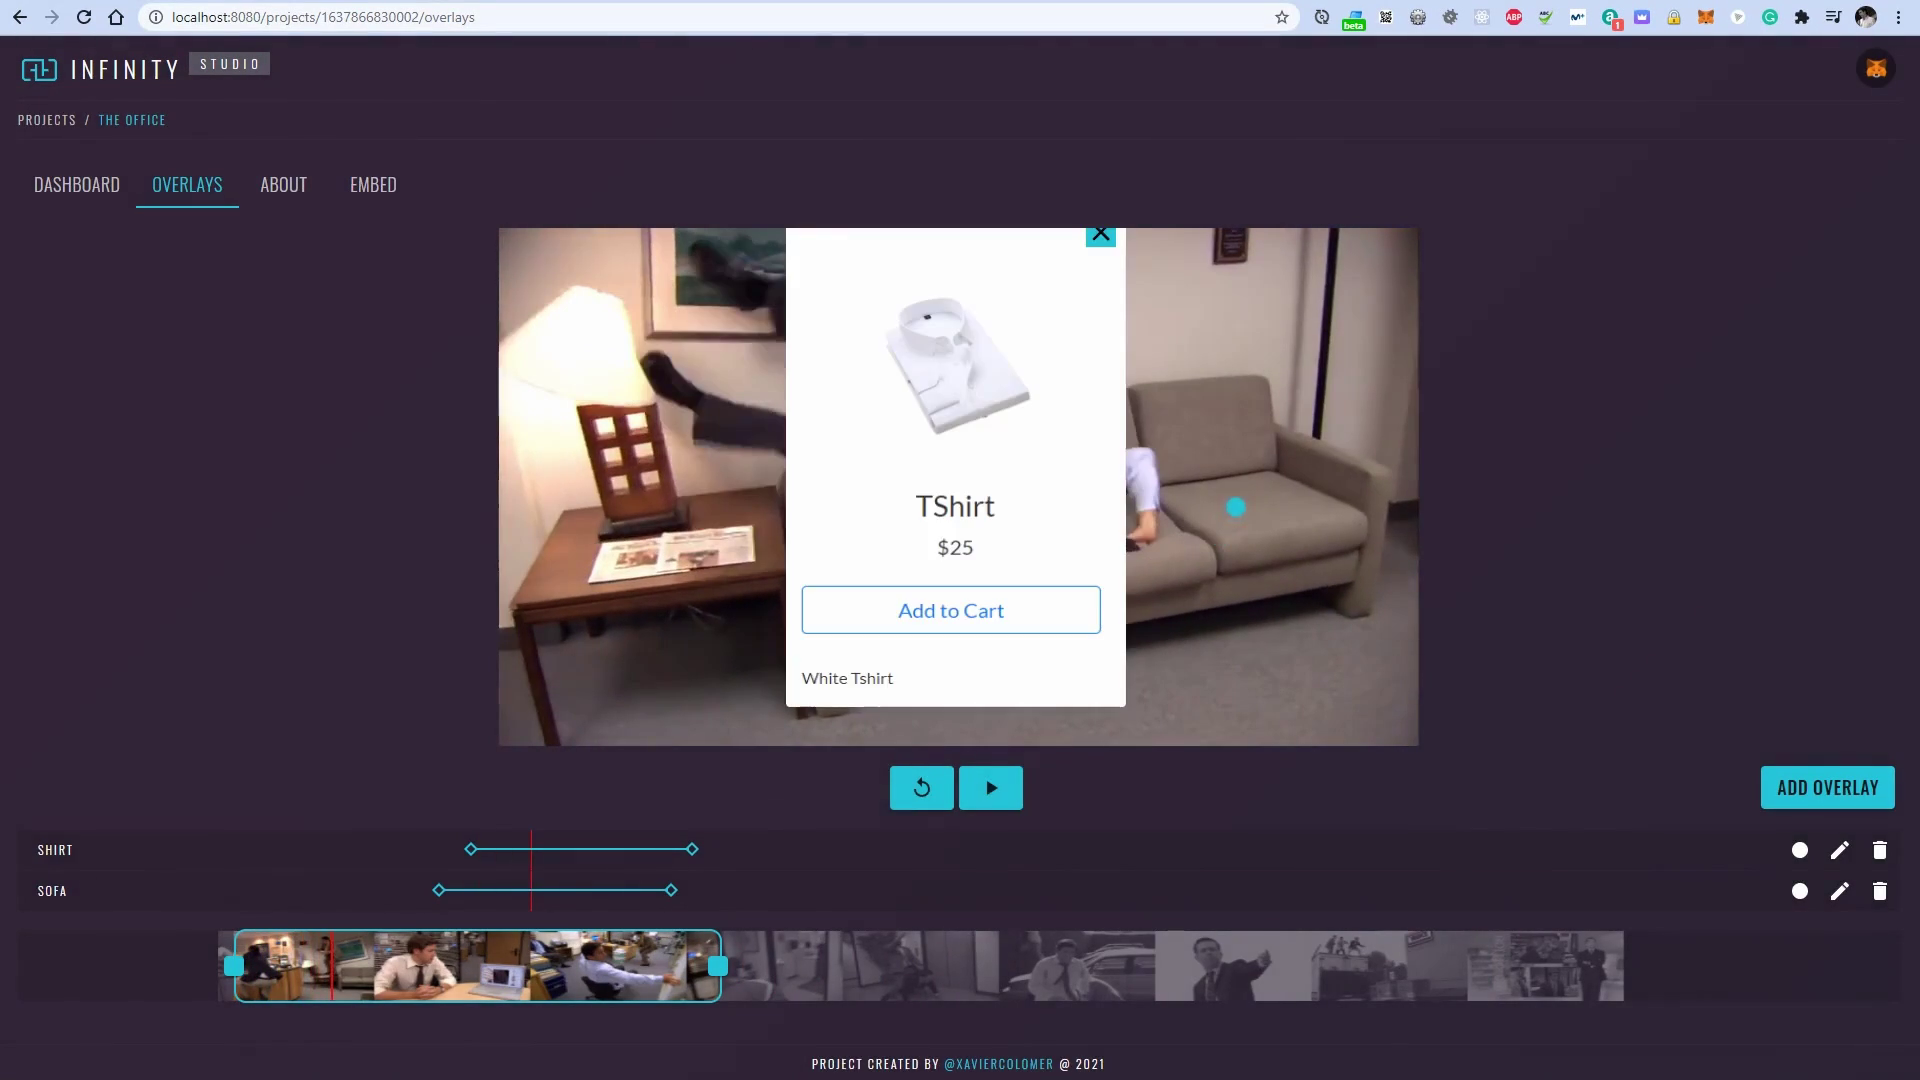Switch to the Dashboard tab

(x=77, y=185)
